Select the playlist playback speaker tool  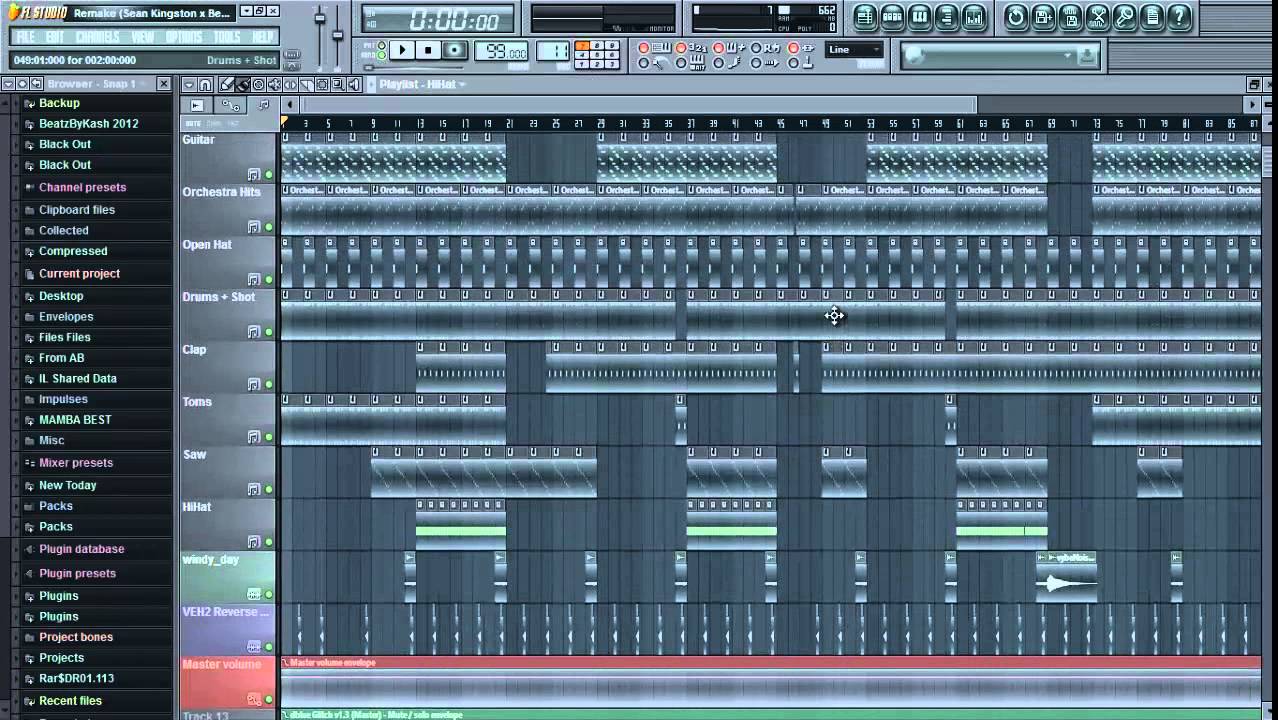354,85
